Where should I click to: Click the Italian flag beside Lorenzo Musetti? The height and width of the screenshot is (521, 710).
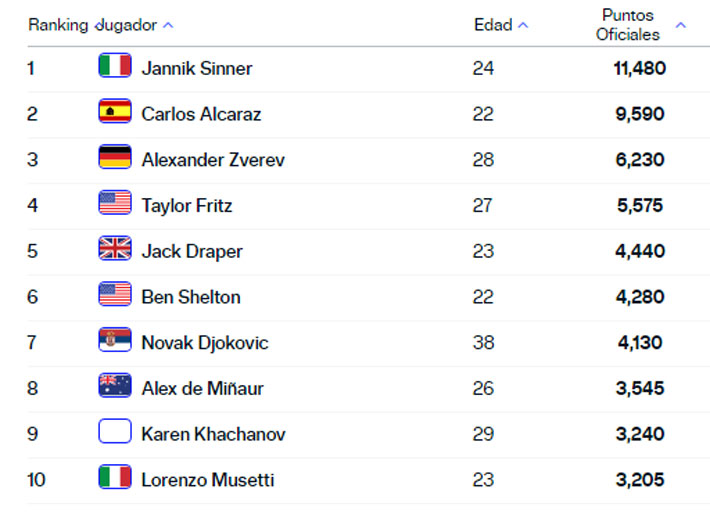pos(115,479)
